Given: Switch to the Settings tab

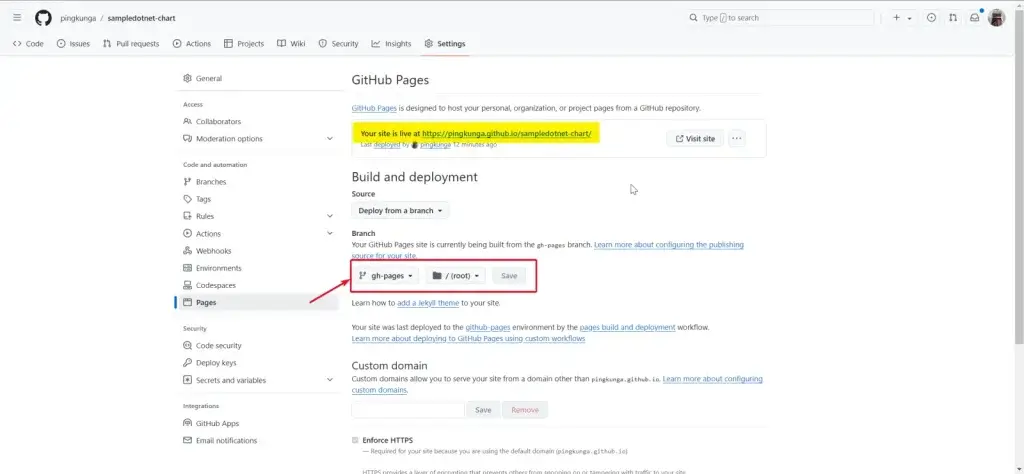Looking at the screenshot, I should 445,44.
